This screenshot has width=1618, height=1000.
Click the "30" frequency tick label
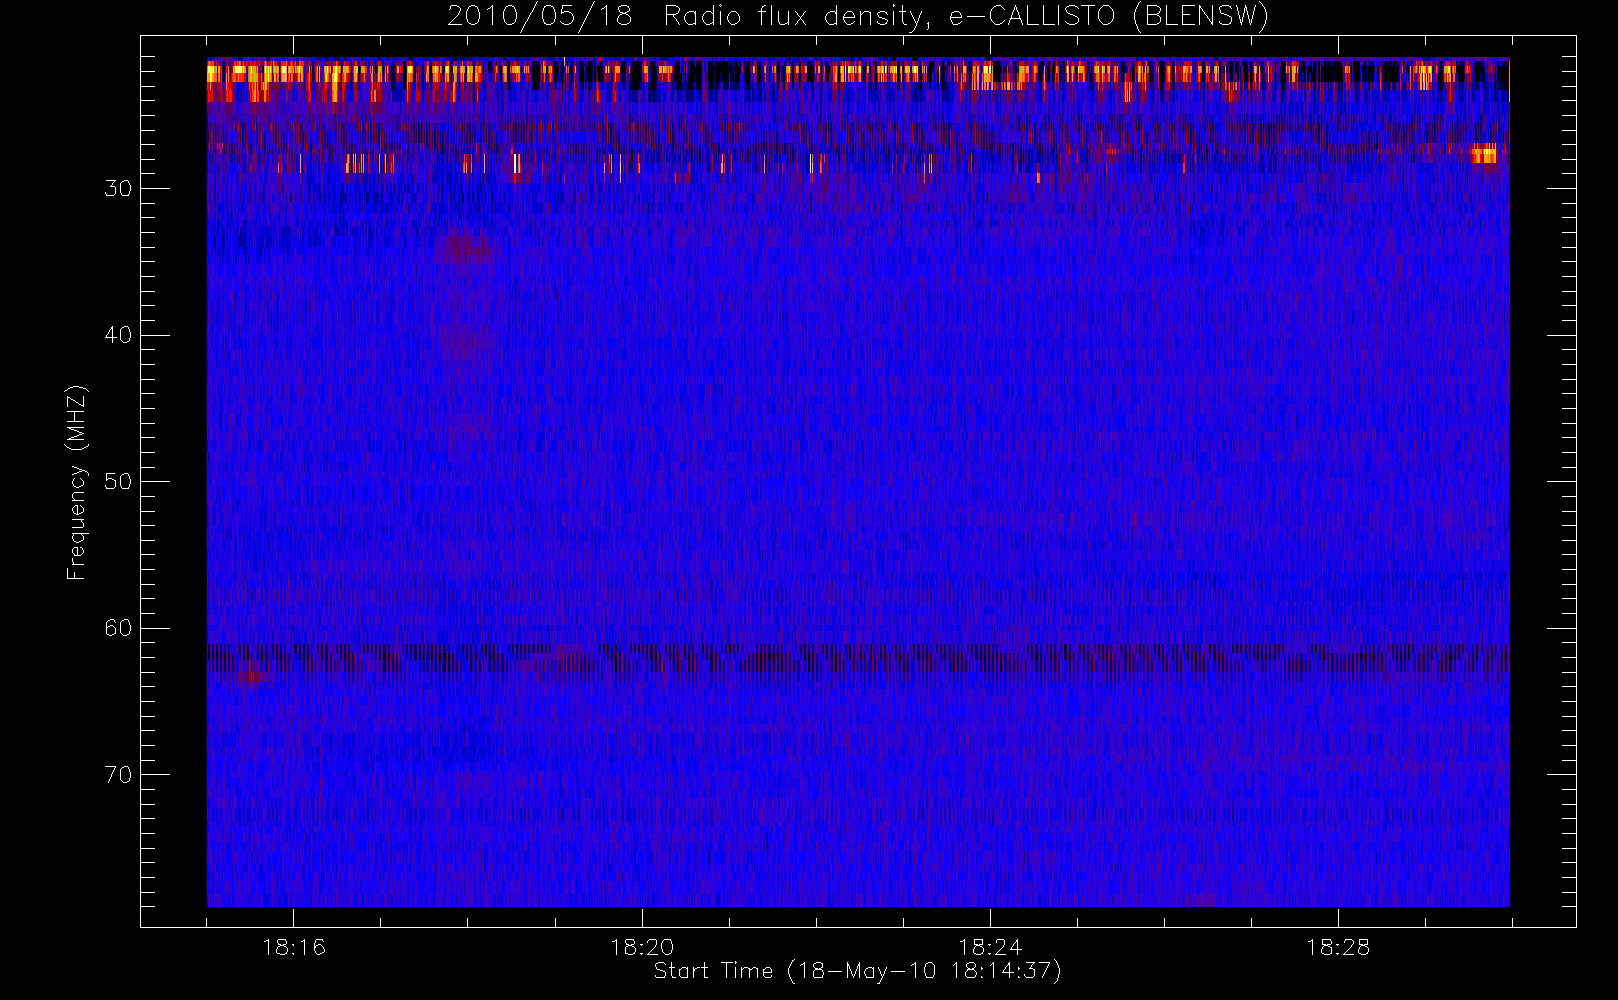118,189
